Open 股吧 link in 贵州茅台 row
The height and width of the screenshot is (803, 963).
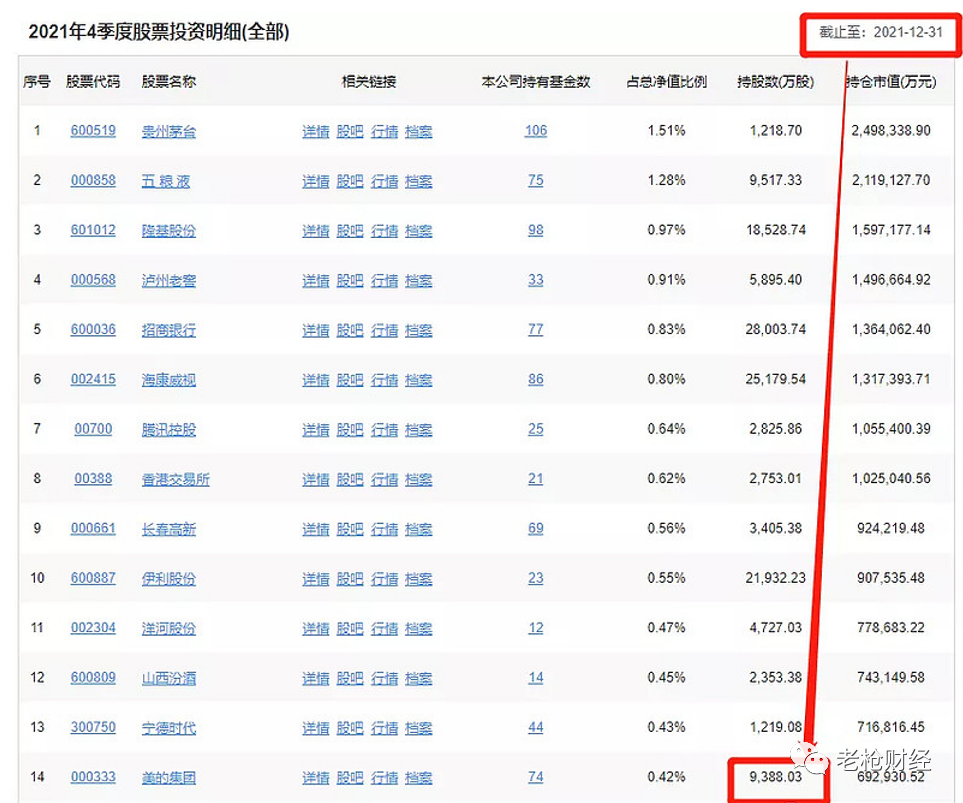tap(350, 131)
